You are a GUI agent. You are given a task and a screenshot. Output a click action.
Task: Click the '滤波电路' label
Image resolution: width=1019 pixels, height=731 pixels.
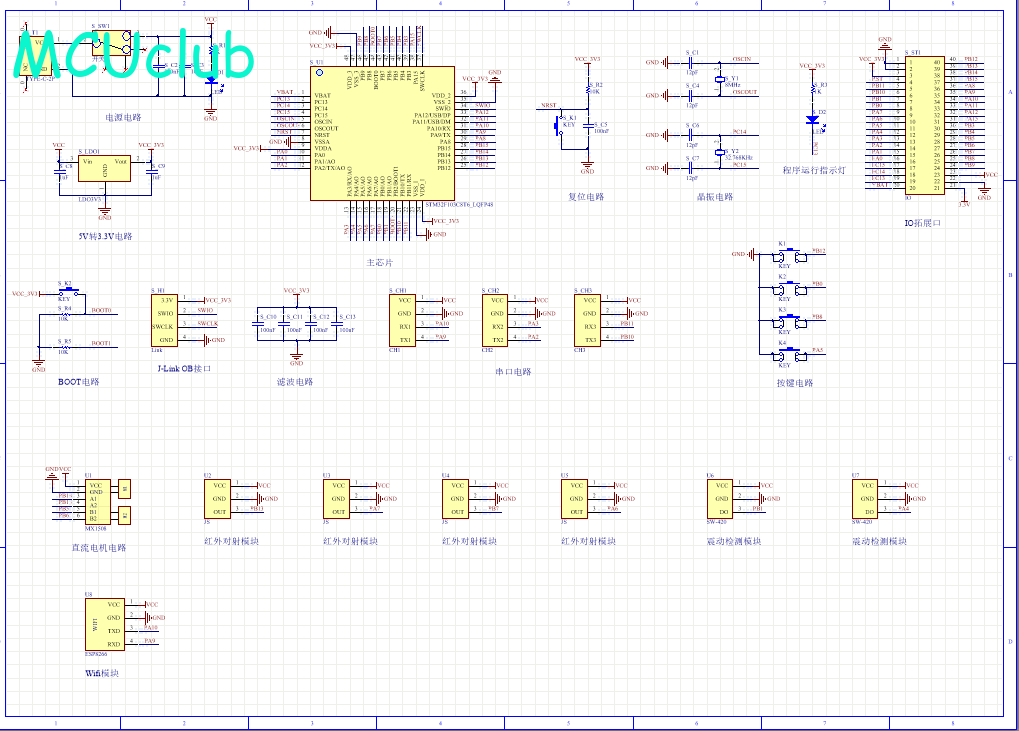click(x=295, y=382)
